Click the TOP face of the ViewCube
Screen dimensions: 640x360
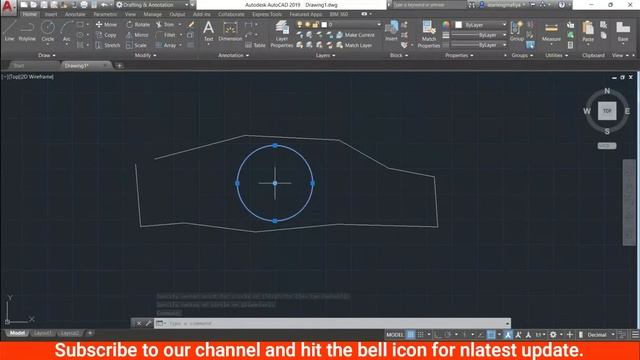(x=607, y=111)
